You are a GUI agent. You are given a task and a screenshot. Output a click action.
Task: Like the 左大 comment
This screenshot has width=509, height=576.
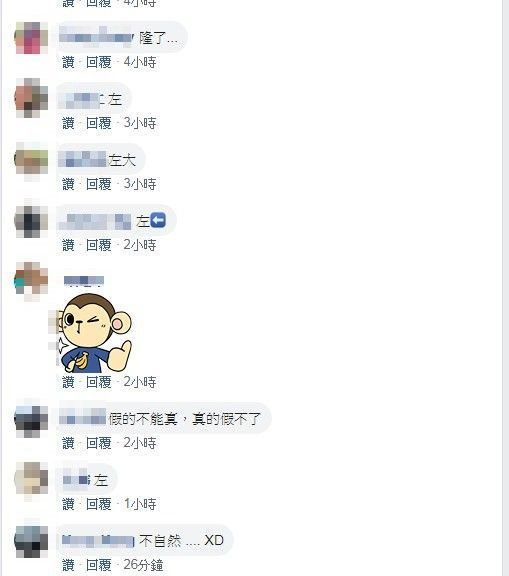coord(68,184)
